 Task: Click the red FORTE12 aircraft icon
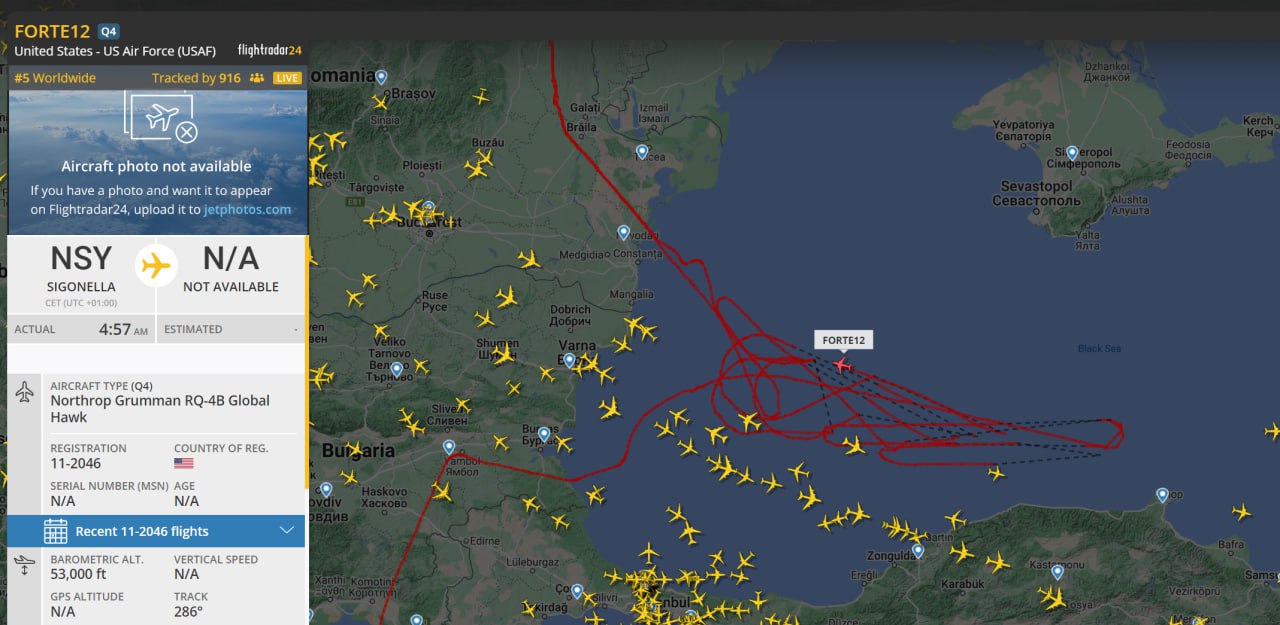[x=842, y=366]
